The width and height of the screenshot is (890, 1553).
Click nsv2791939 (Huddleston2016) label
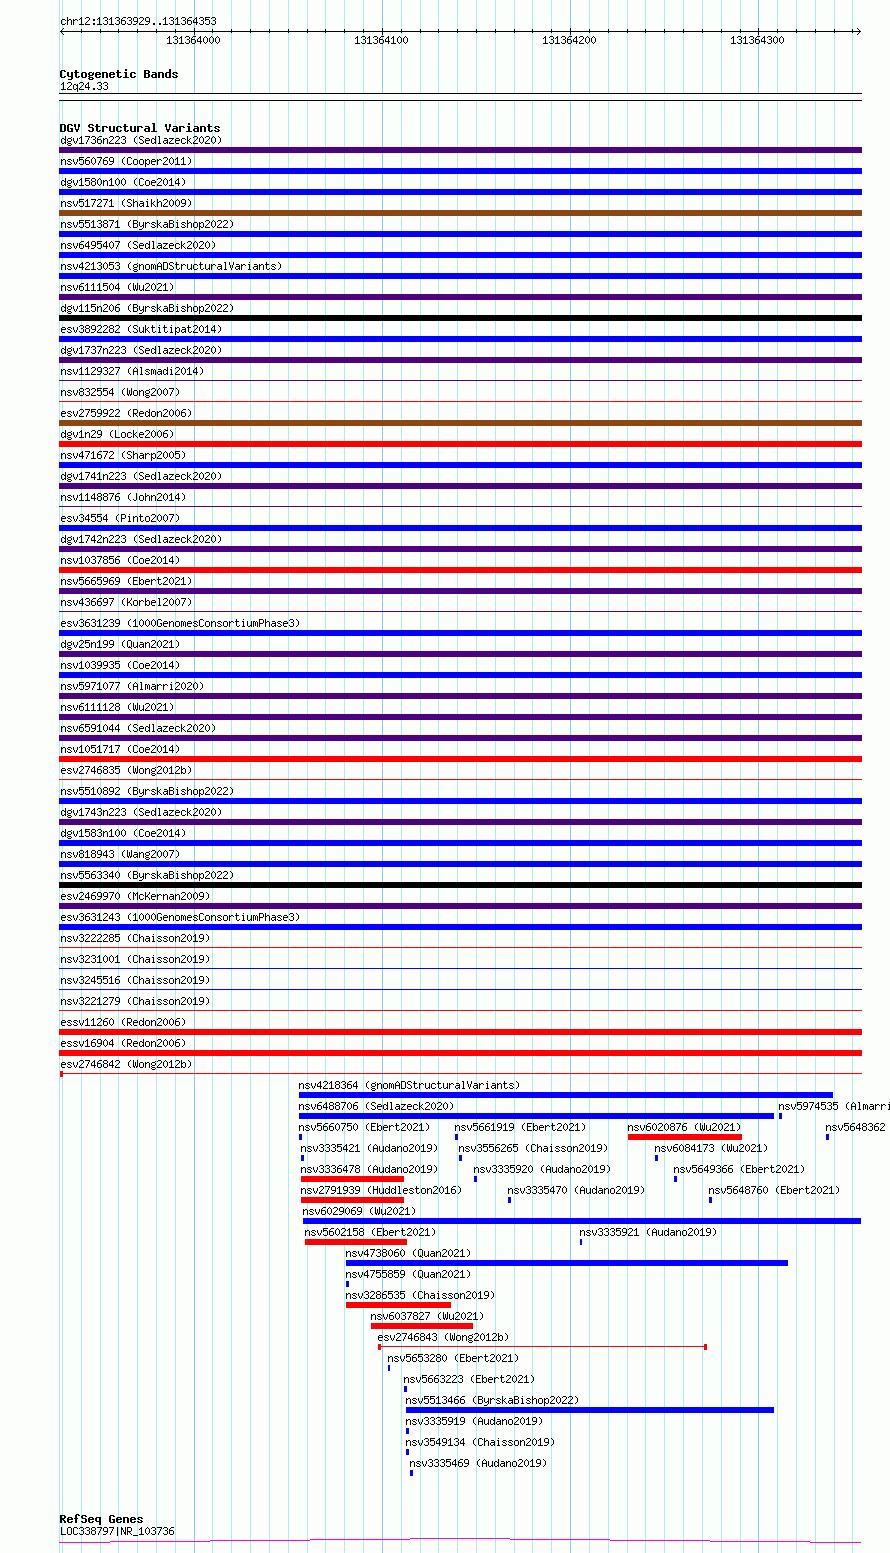tap(381, 1190)
